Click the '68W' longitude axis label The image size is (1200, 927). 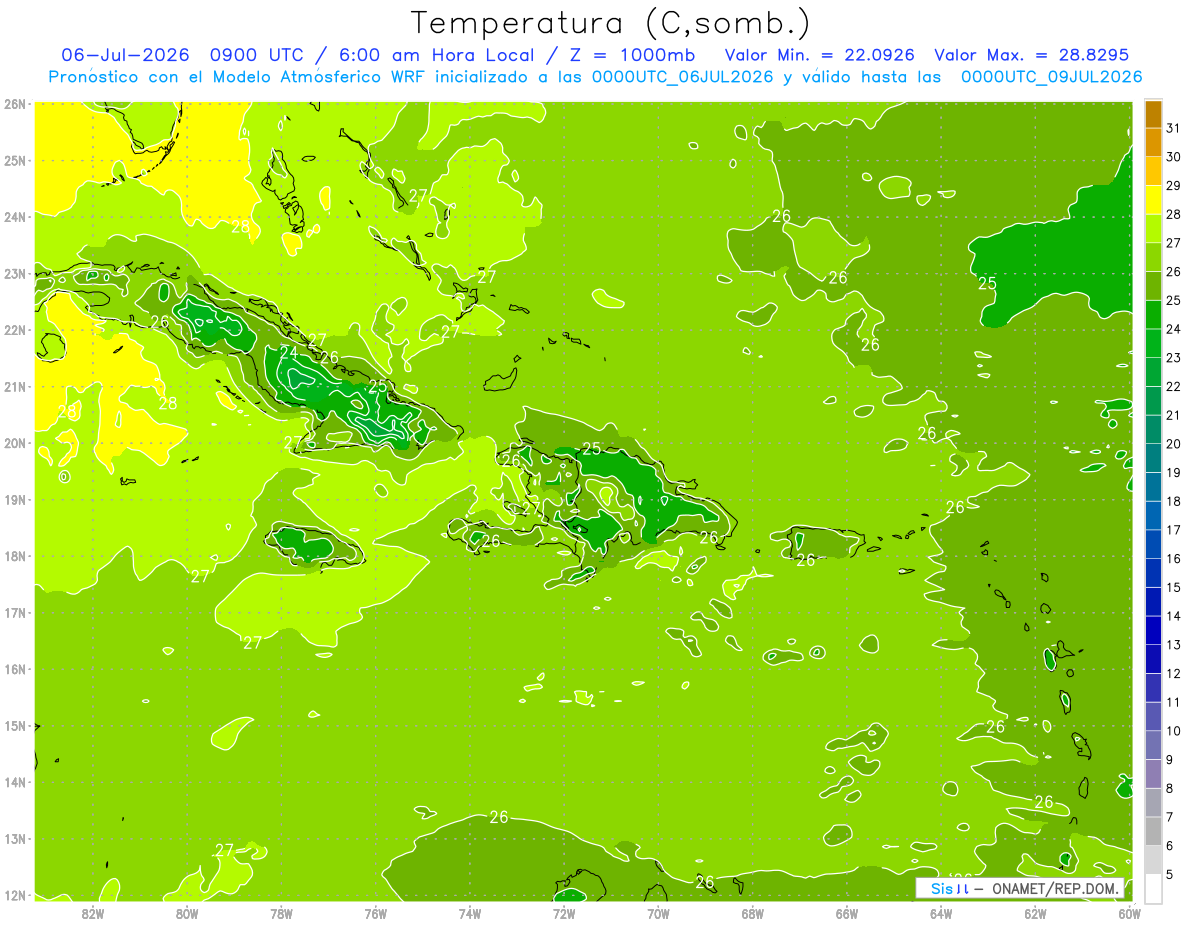(x=753, y=913)
